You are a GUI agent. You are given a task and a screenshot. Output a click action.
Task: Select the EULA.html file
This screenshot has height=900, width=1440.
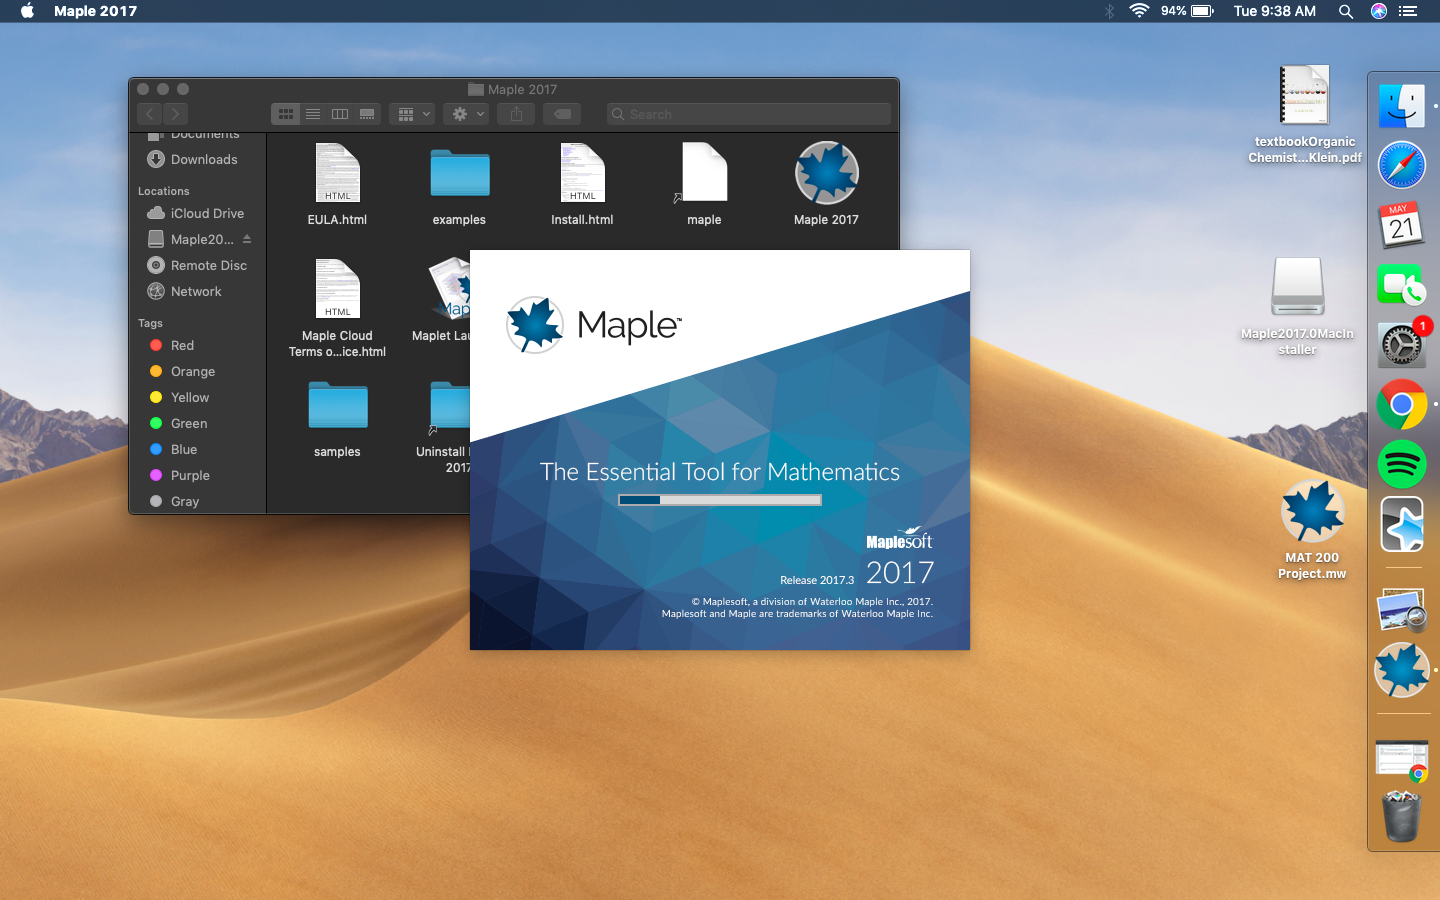tap(337, 174)
